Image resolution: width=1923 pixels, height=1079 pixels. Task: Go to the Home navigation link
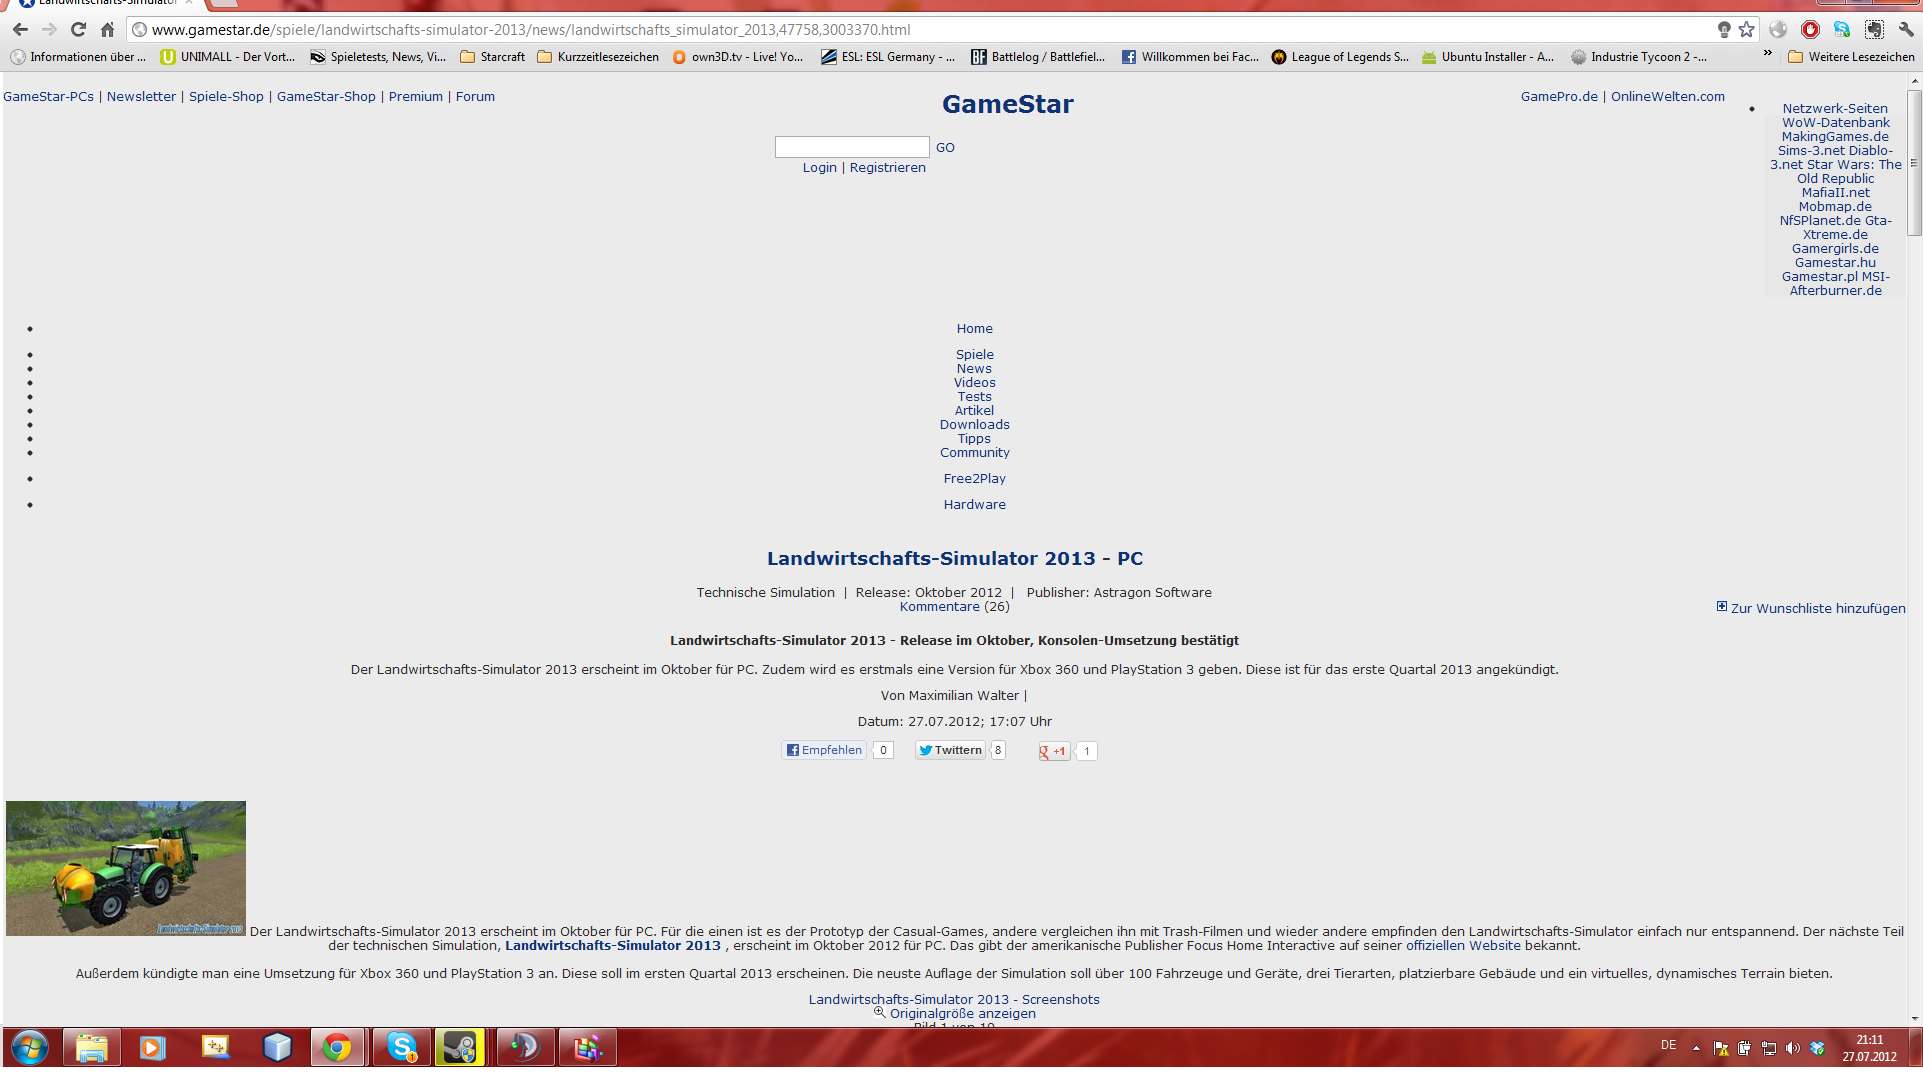975,329
